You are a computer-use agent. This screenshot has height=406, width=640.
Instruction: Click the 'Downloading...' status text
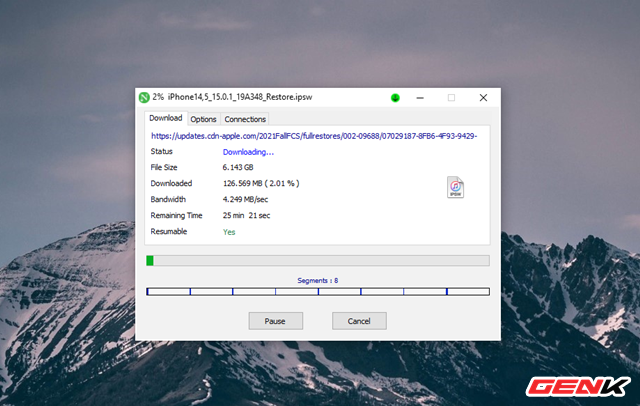248,152
